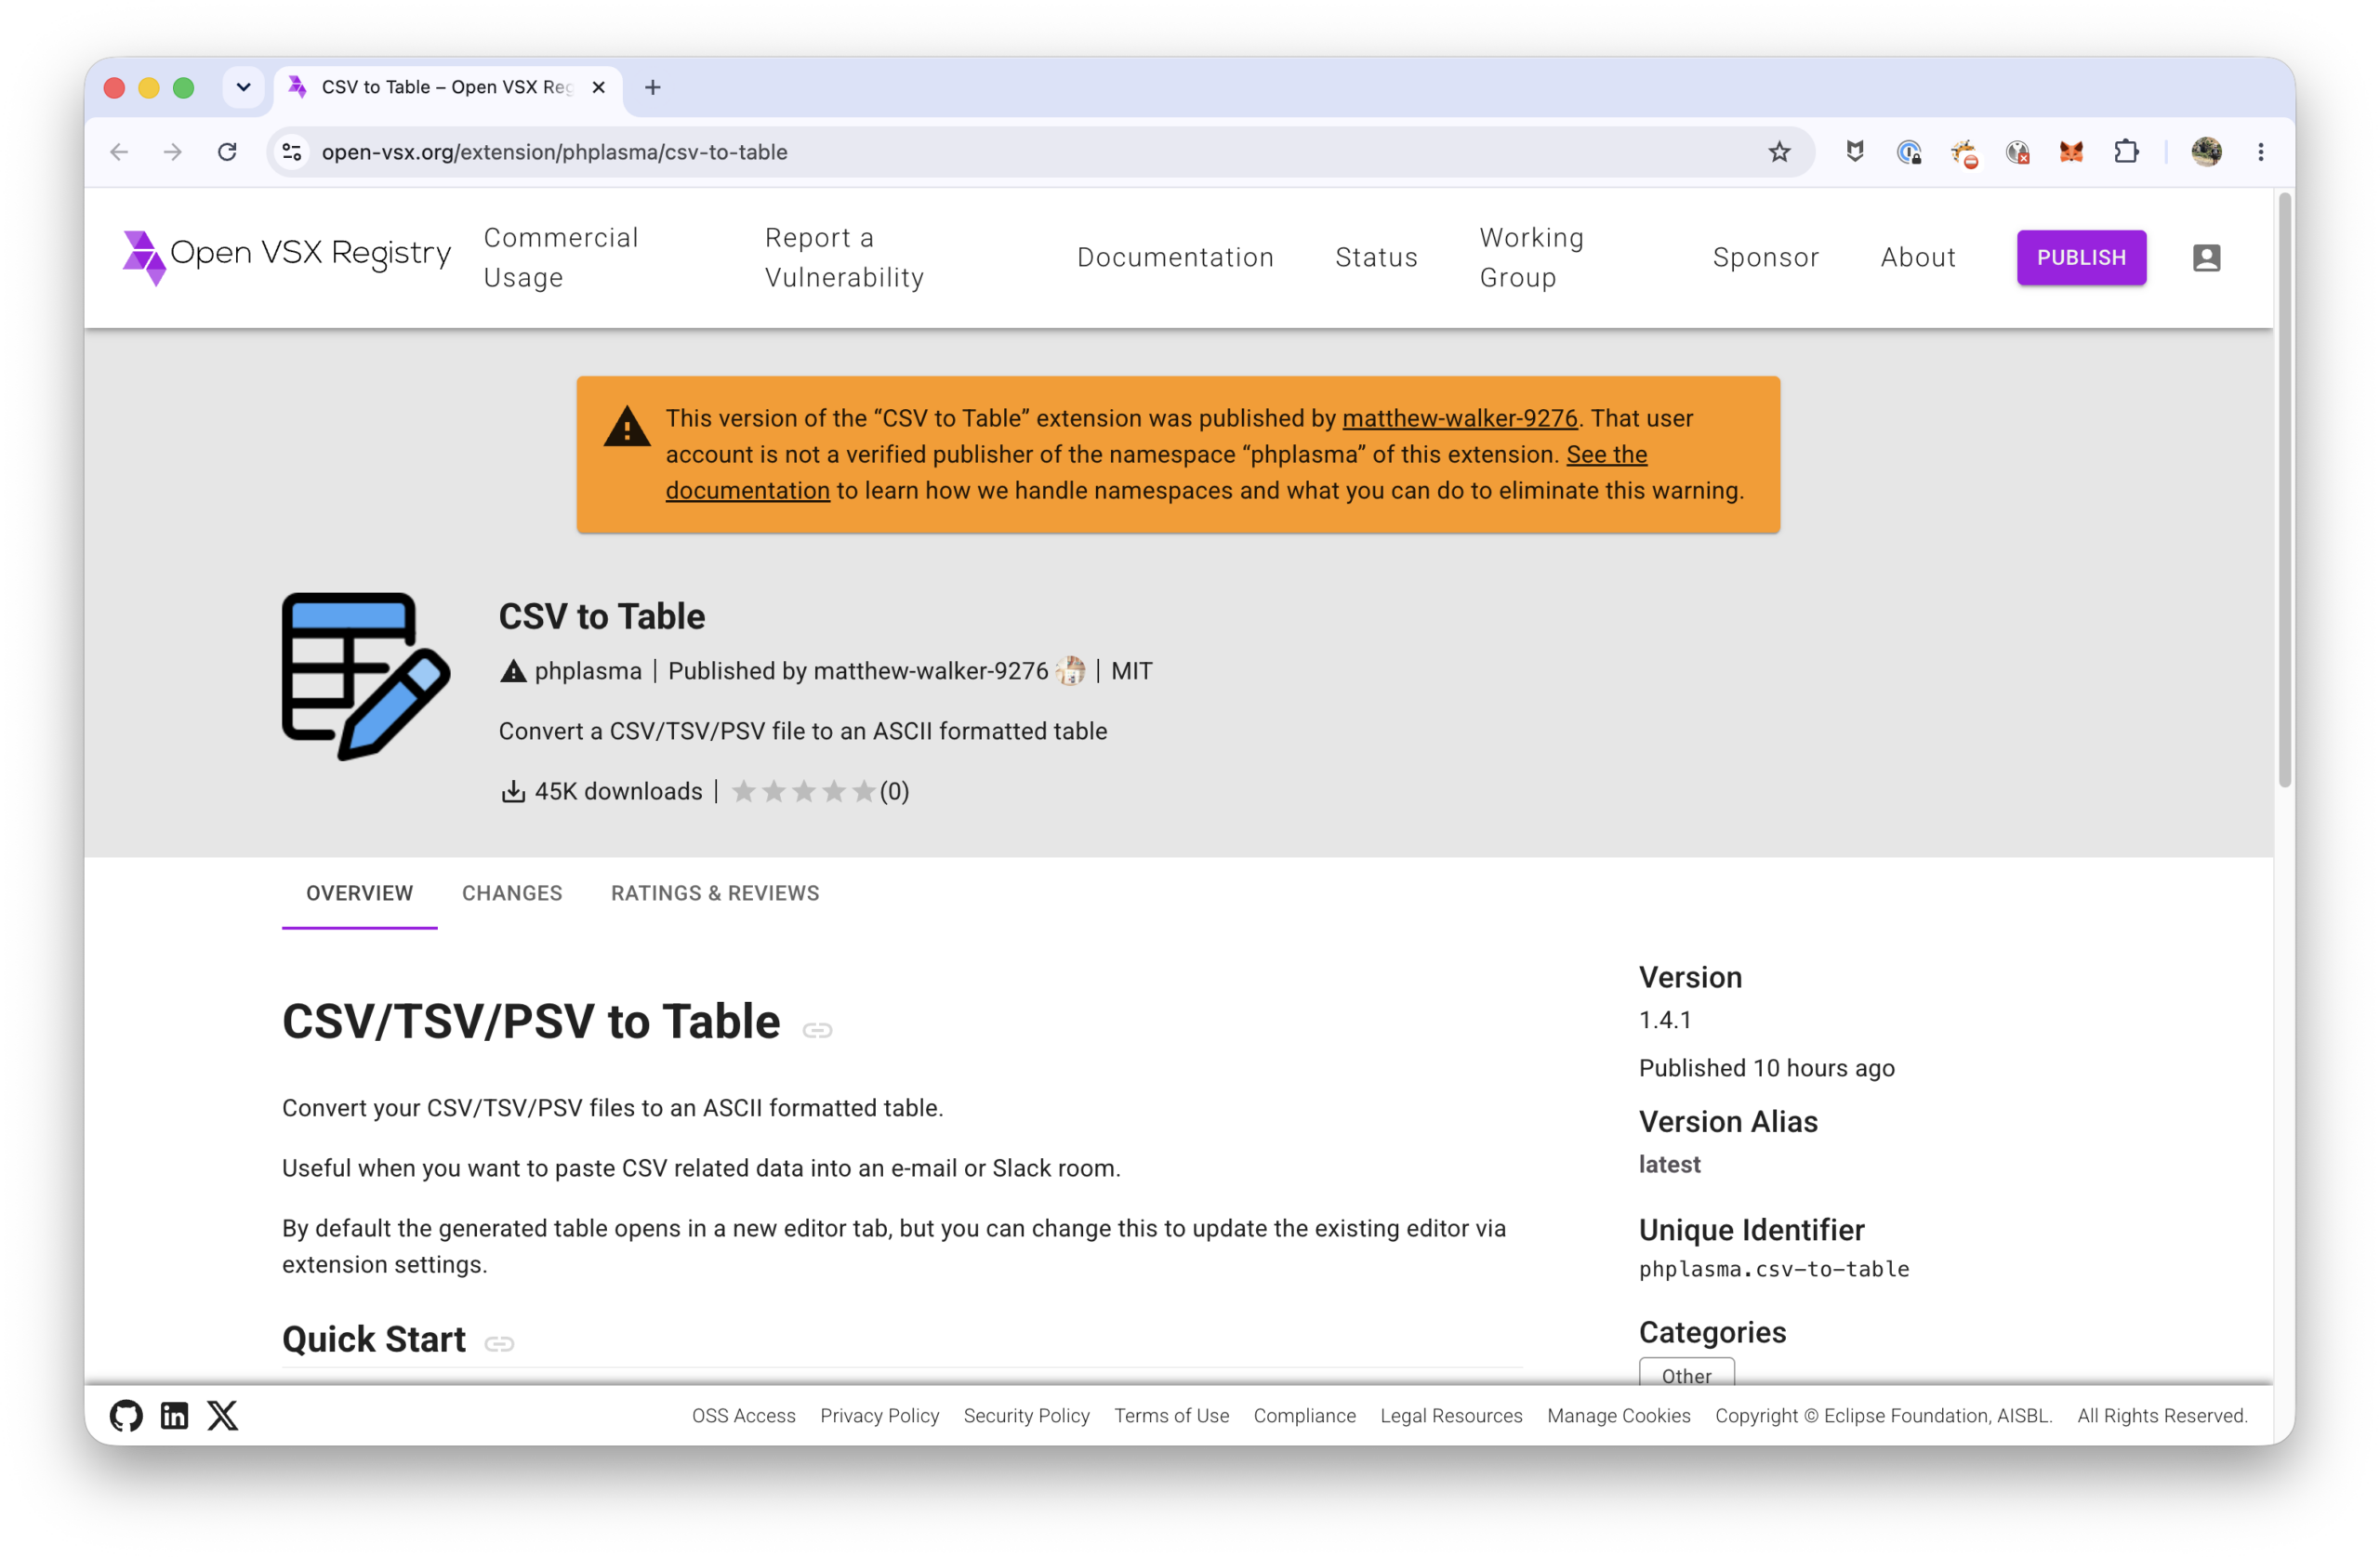Click the browser forward arrow
This screenshot has width=2380, height=1557.
pyautogui.click(x=173, y=152)
